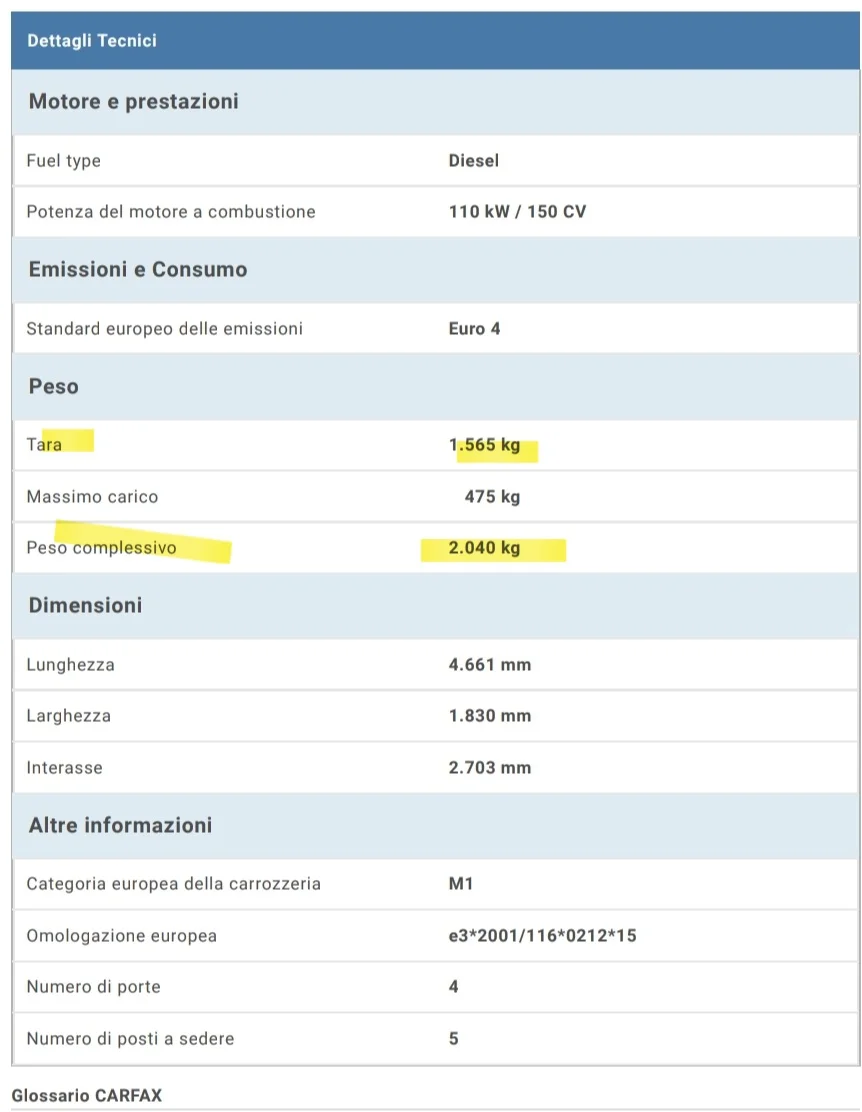This screenshot has height=1112, width=862.
Task: Select the Altre informazioni section header
Action: (x=121, y=825)
